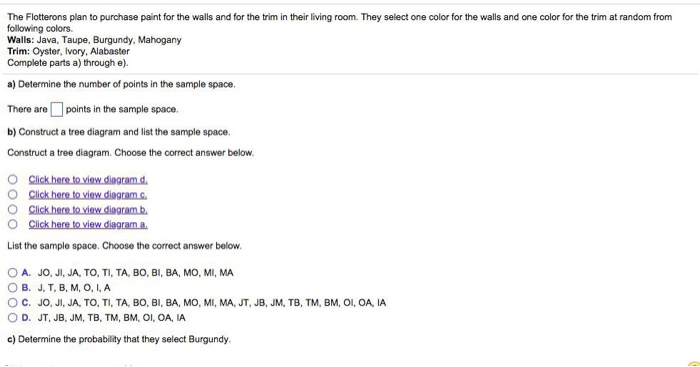Choose radio button for answer option C
This screenshot has height=367, width=700.
(12, 303)
